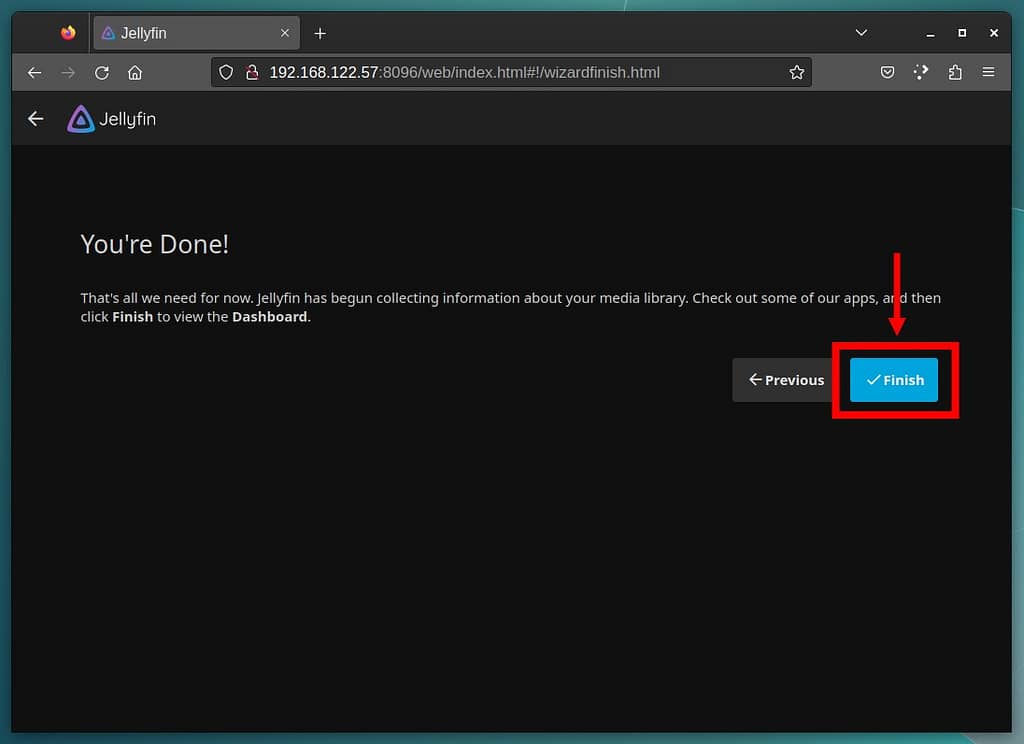Bookmark this page with the star
Screen dimensions: 1024x744
click(x=796, y=73)
